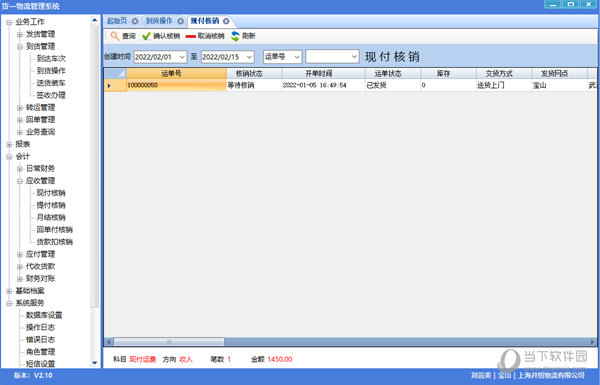Collapse the 应收管理 tree node

(x=20, y=181)
